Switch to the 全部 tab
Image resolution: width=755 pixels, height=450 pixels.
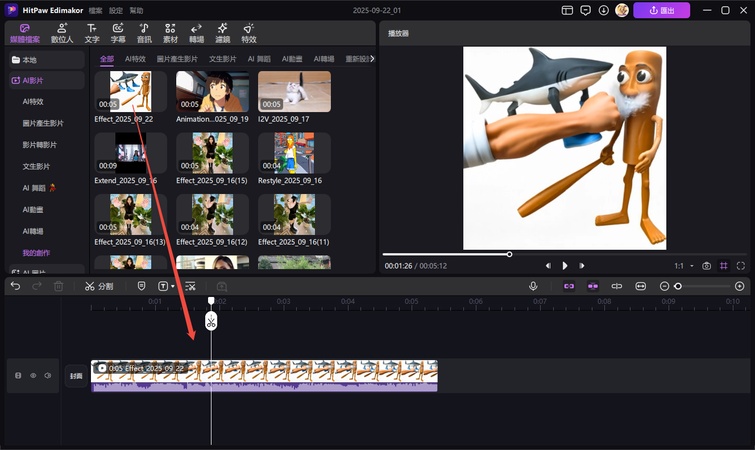107,59
